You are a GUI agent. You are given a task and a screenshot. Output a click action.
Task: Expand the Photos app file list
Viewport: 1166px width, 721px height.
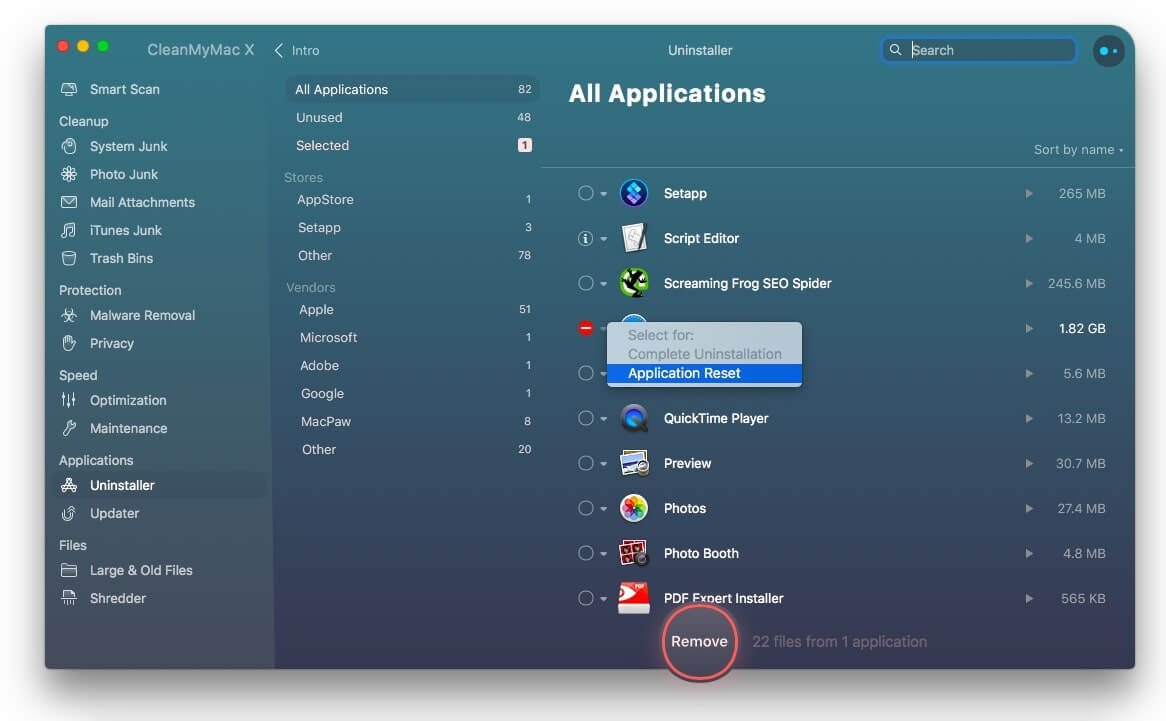[x=1029, y=508]
